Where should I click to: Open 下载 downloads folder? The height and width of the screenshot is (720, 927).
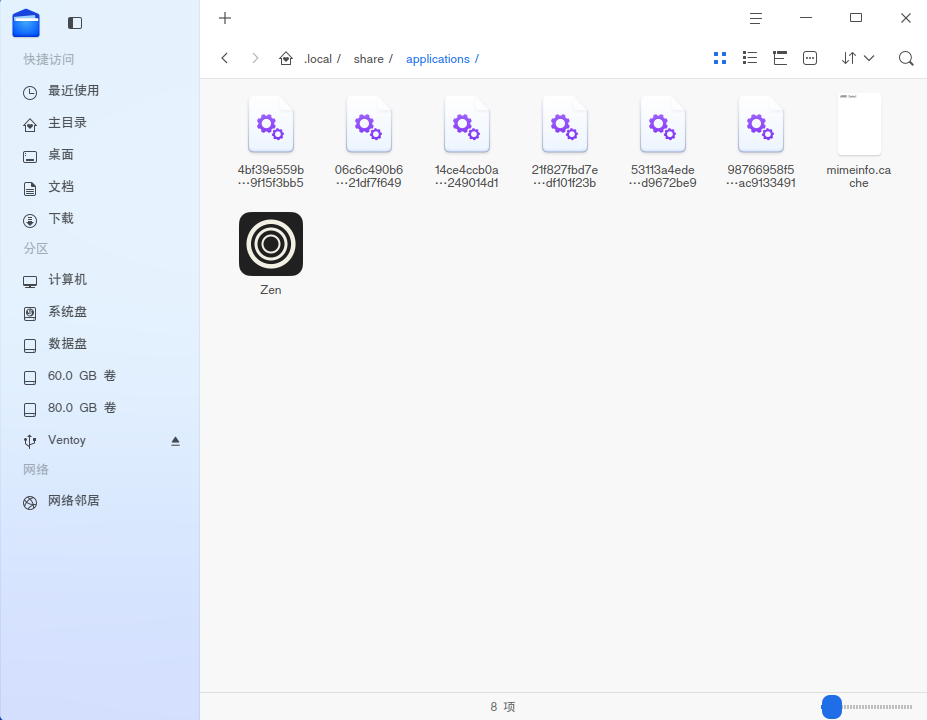pos(100,219)
